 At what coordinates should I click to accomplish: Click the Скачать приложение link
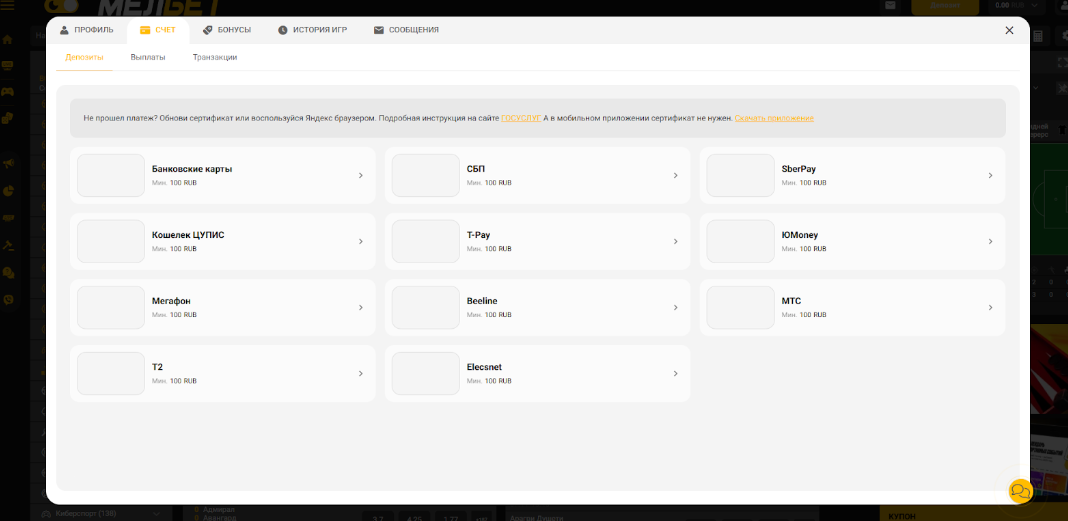pyautogui.click(x=774, y=118)
